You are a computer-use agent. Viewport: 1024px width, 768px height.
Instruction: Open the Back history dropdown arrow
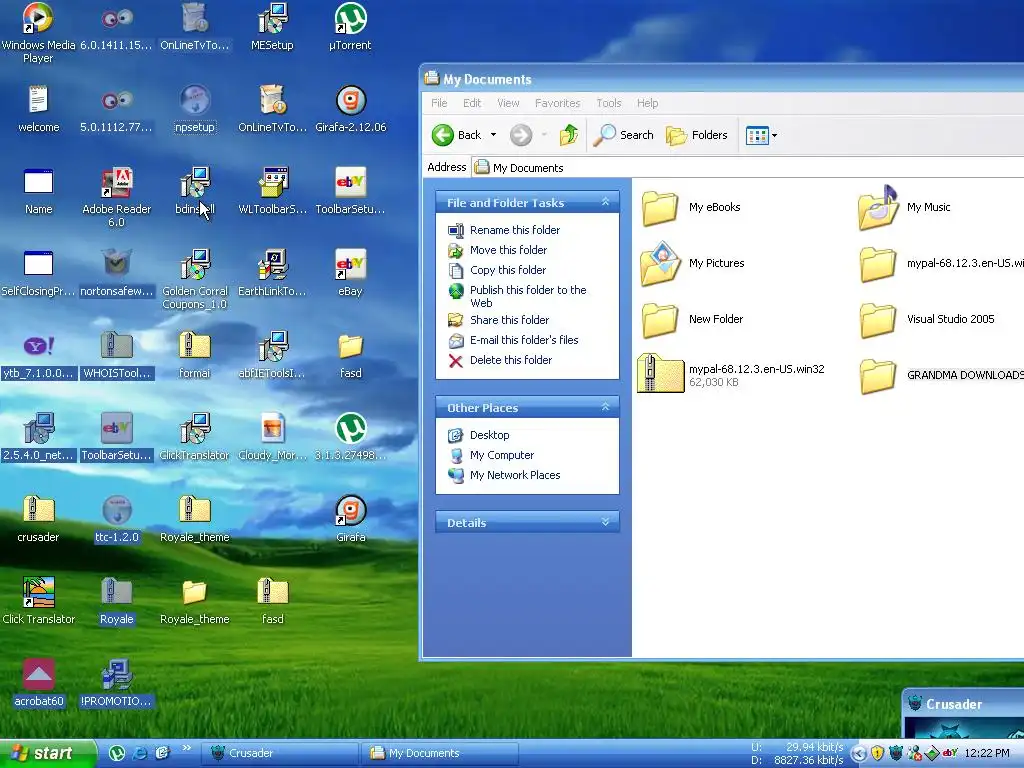point(493,135)
